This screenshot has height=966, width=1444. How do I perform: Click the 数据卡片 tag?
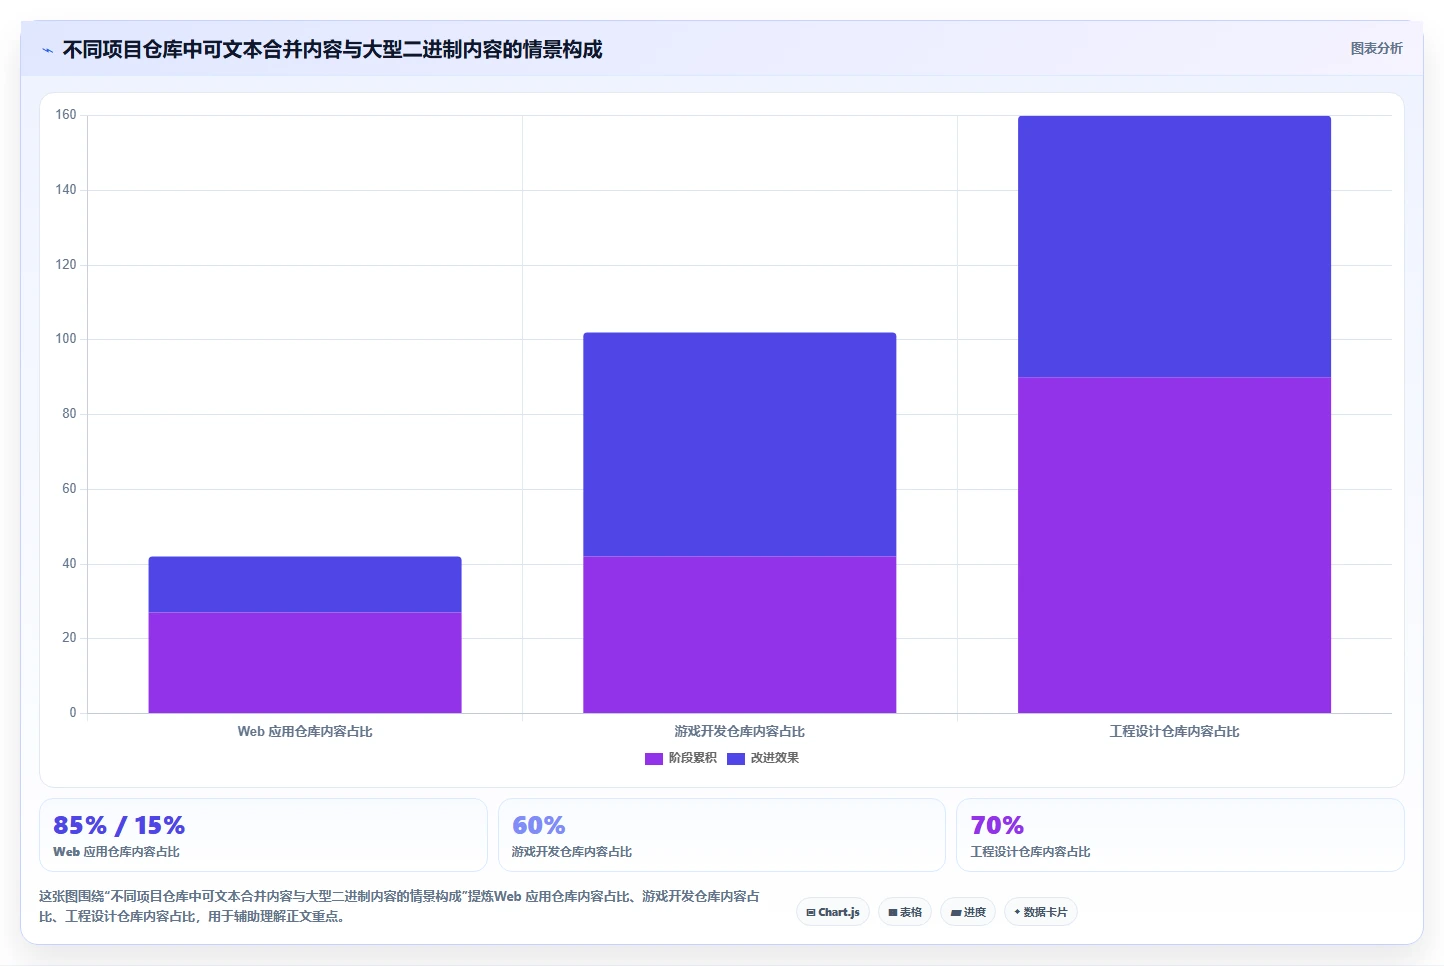(x=1041, y=912)
